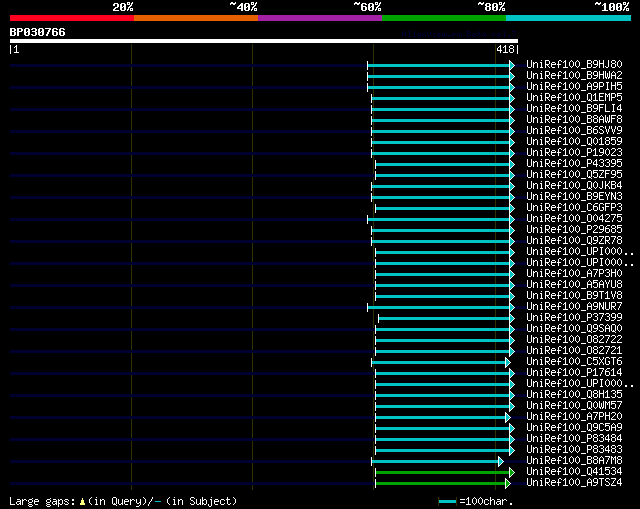Screen dimensions: 640x509
Task: Click the UniRef100_A5AYU8 entry
Action: [574, 285]
